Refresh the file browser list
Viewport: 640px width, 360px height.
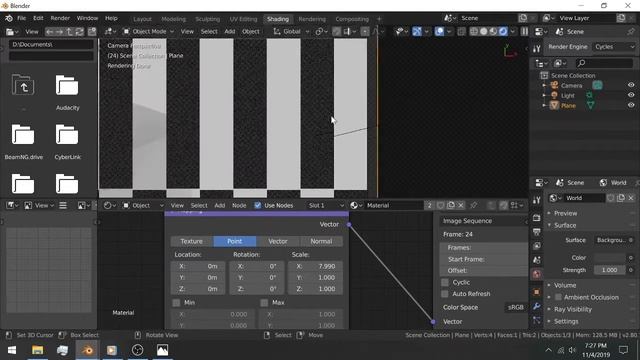click(x=79, y=31)
